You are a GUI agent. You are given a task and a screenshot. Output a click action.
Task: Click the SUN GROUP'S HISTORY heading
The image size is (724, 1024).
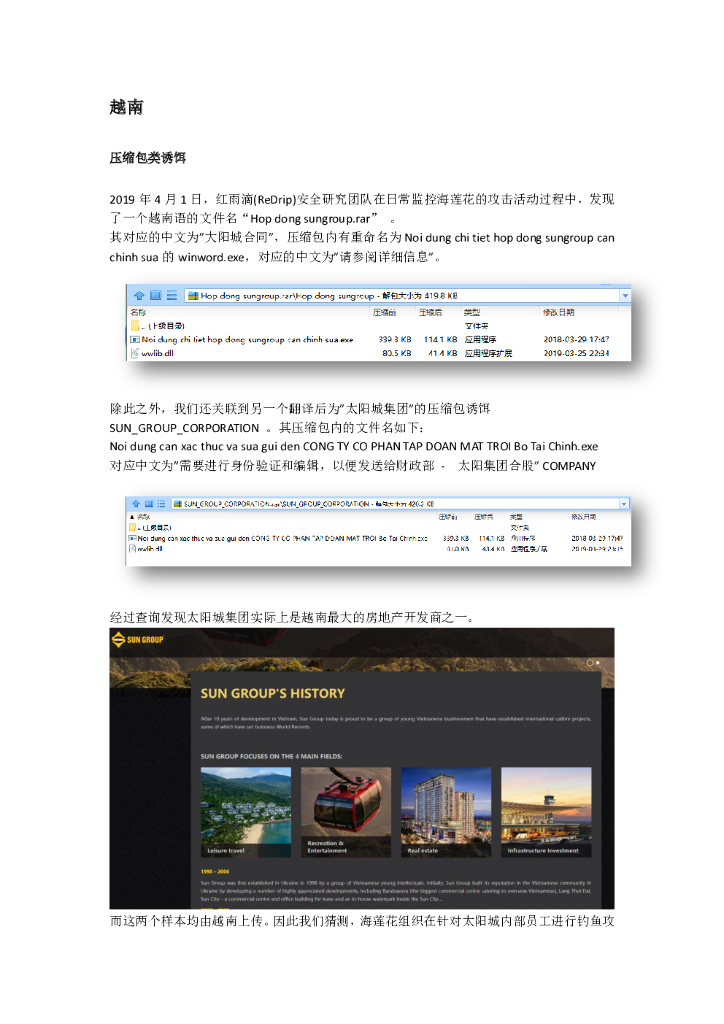pyautogui.click(x=272, y=694)
